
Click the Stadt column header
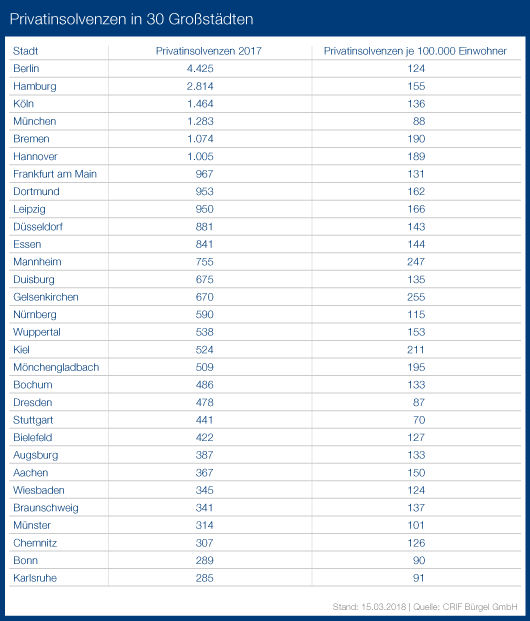(25, 51)
